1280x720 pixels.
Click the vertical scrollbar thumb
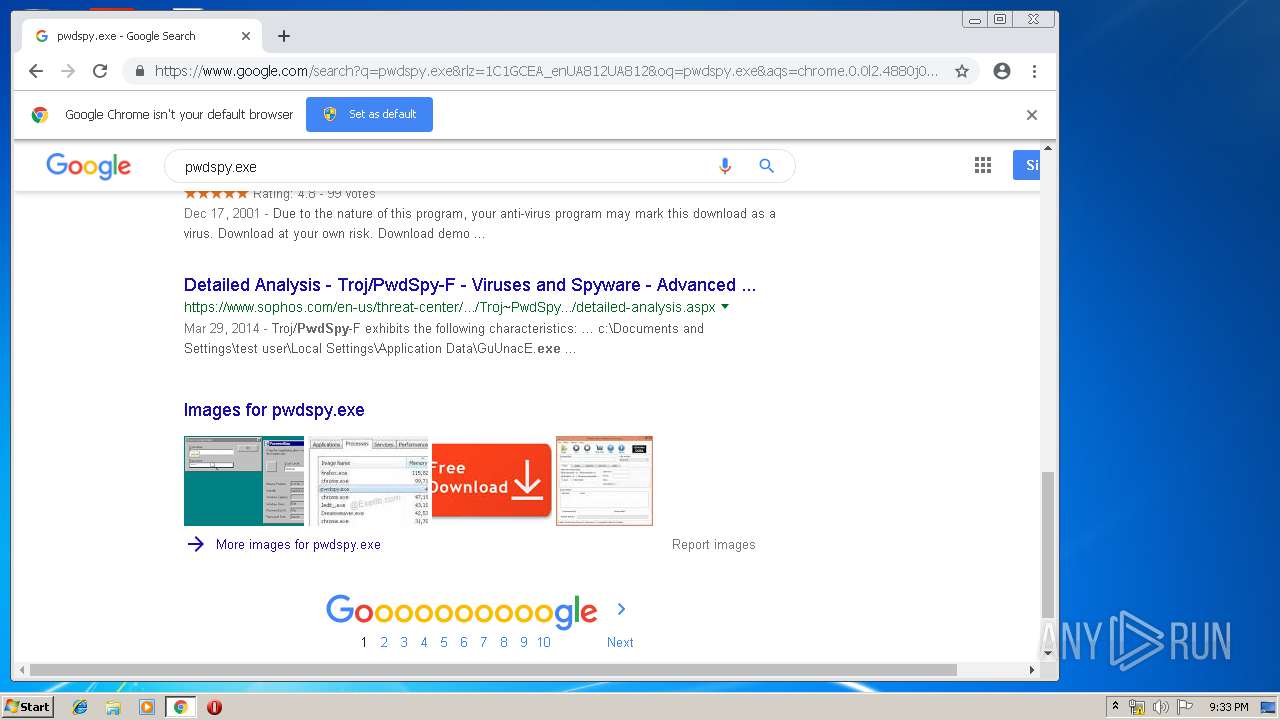tap(1048, 544)
